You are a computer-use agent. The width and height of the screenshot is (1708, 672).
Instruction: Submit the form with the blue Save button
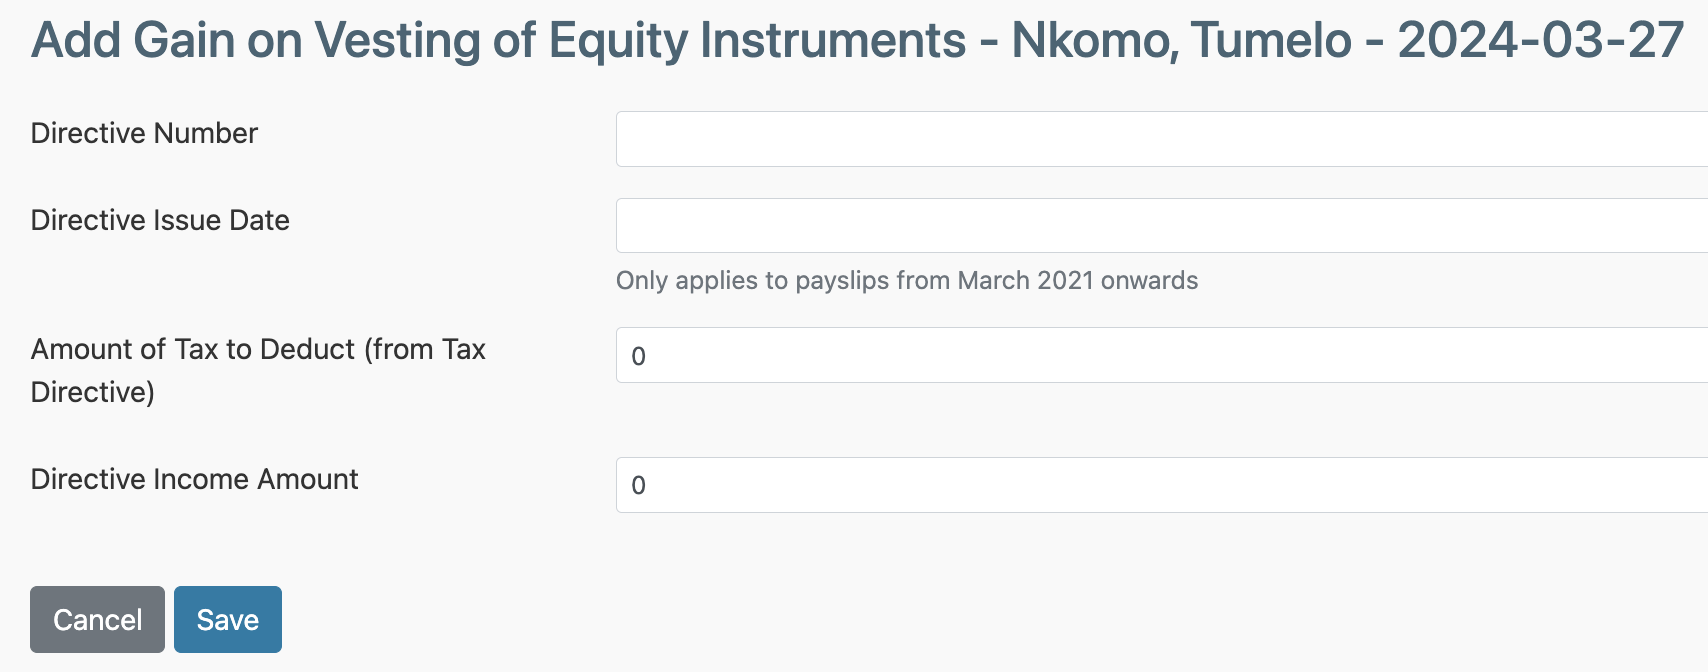(x=227, y=620)
